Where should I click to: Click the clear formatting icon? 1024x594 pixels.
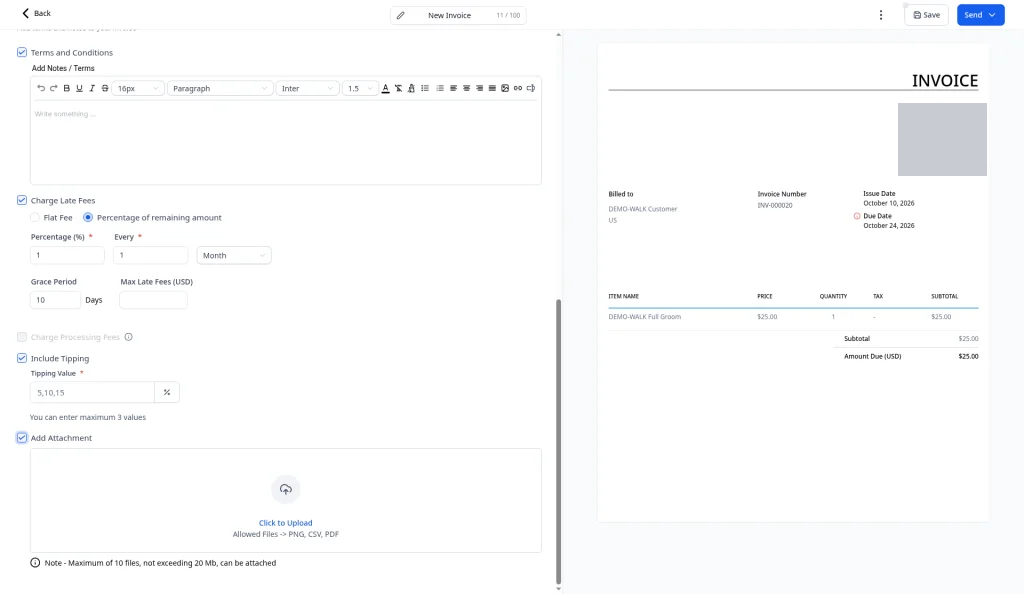click(398, 88)
